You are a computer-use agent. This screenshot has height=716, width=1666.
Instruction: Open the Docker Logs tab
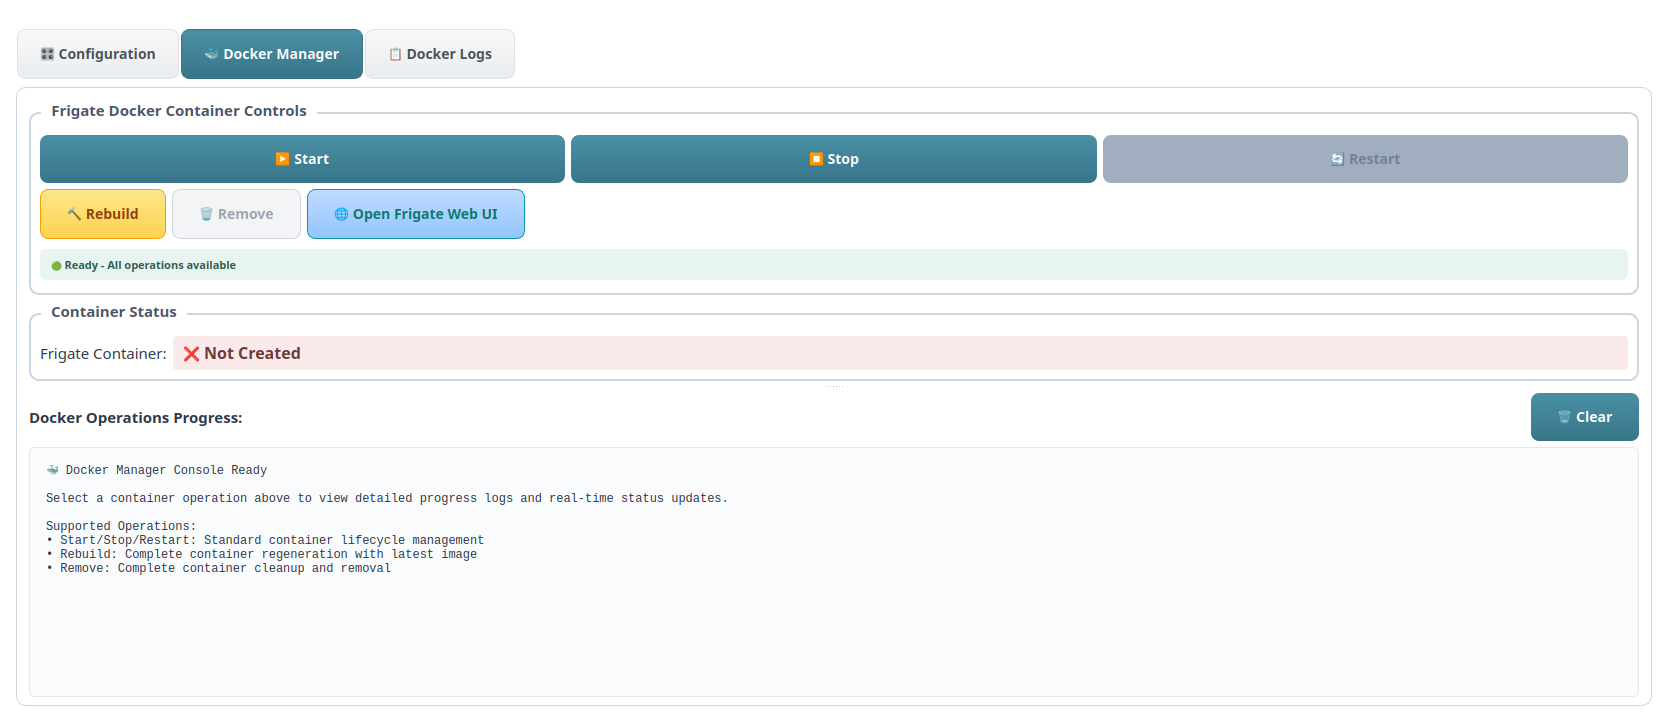(440, 54)
